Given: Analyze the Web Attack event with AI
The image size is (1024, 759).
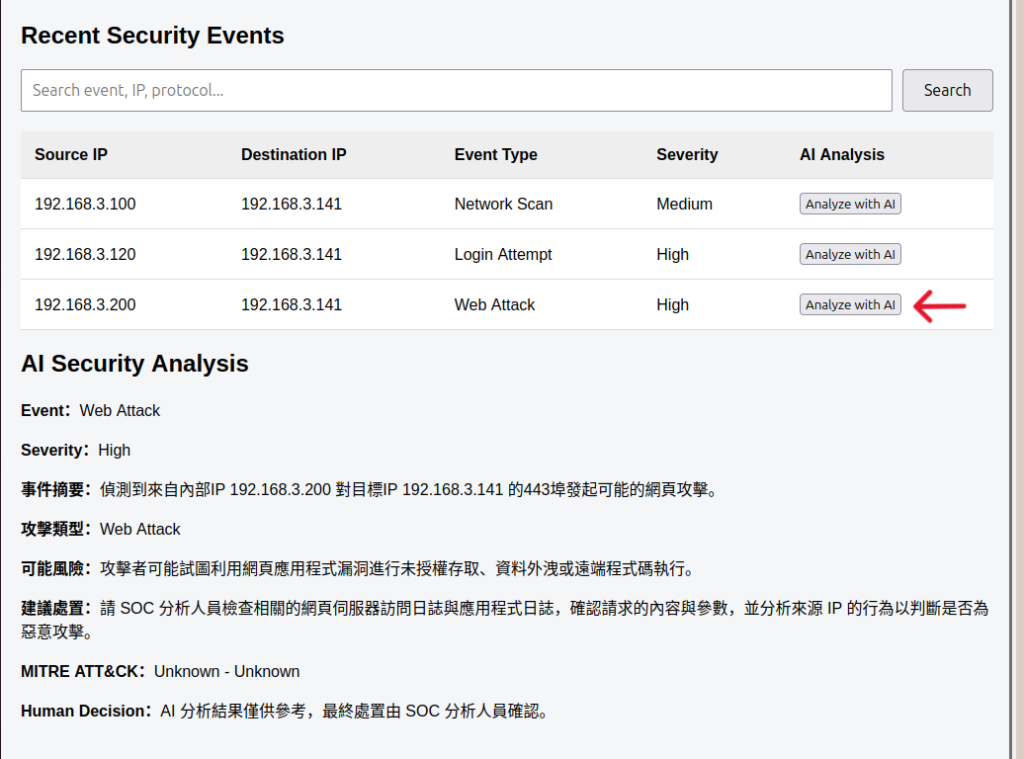Looking at the screenshot, I should pyautogui.click(x=850, y=304).
